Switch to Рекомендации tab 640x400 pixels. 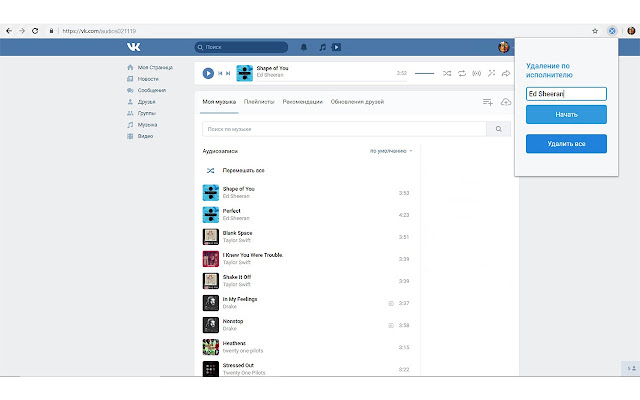(x=302, y=102)
